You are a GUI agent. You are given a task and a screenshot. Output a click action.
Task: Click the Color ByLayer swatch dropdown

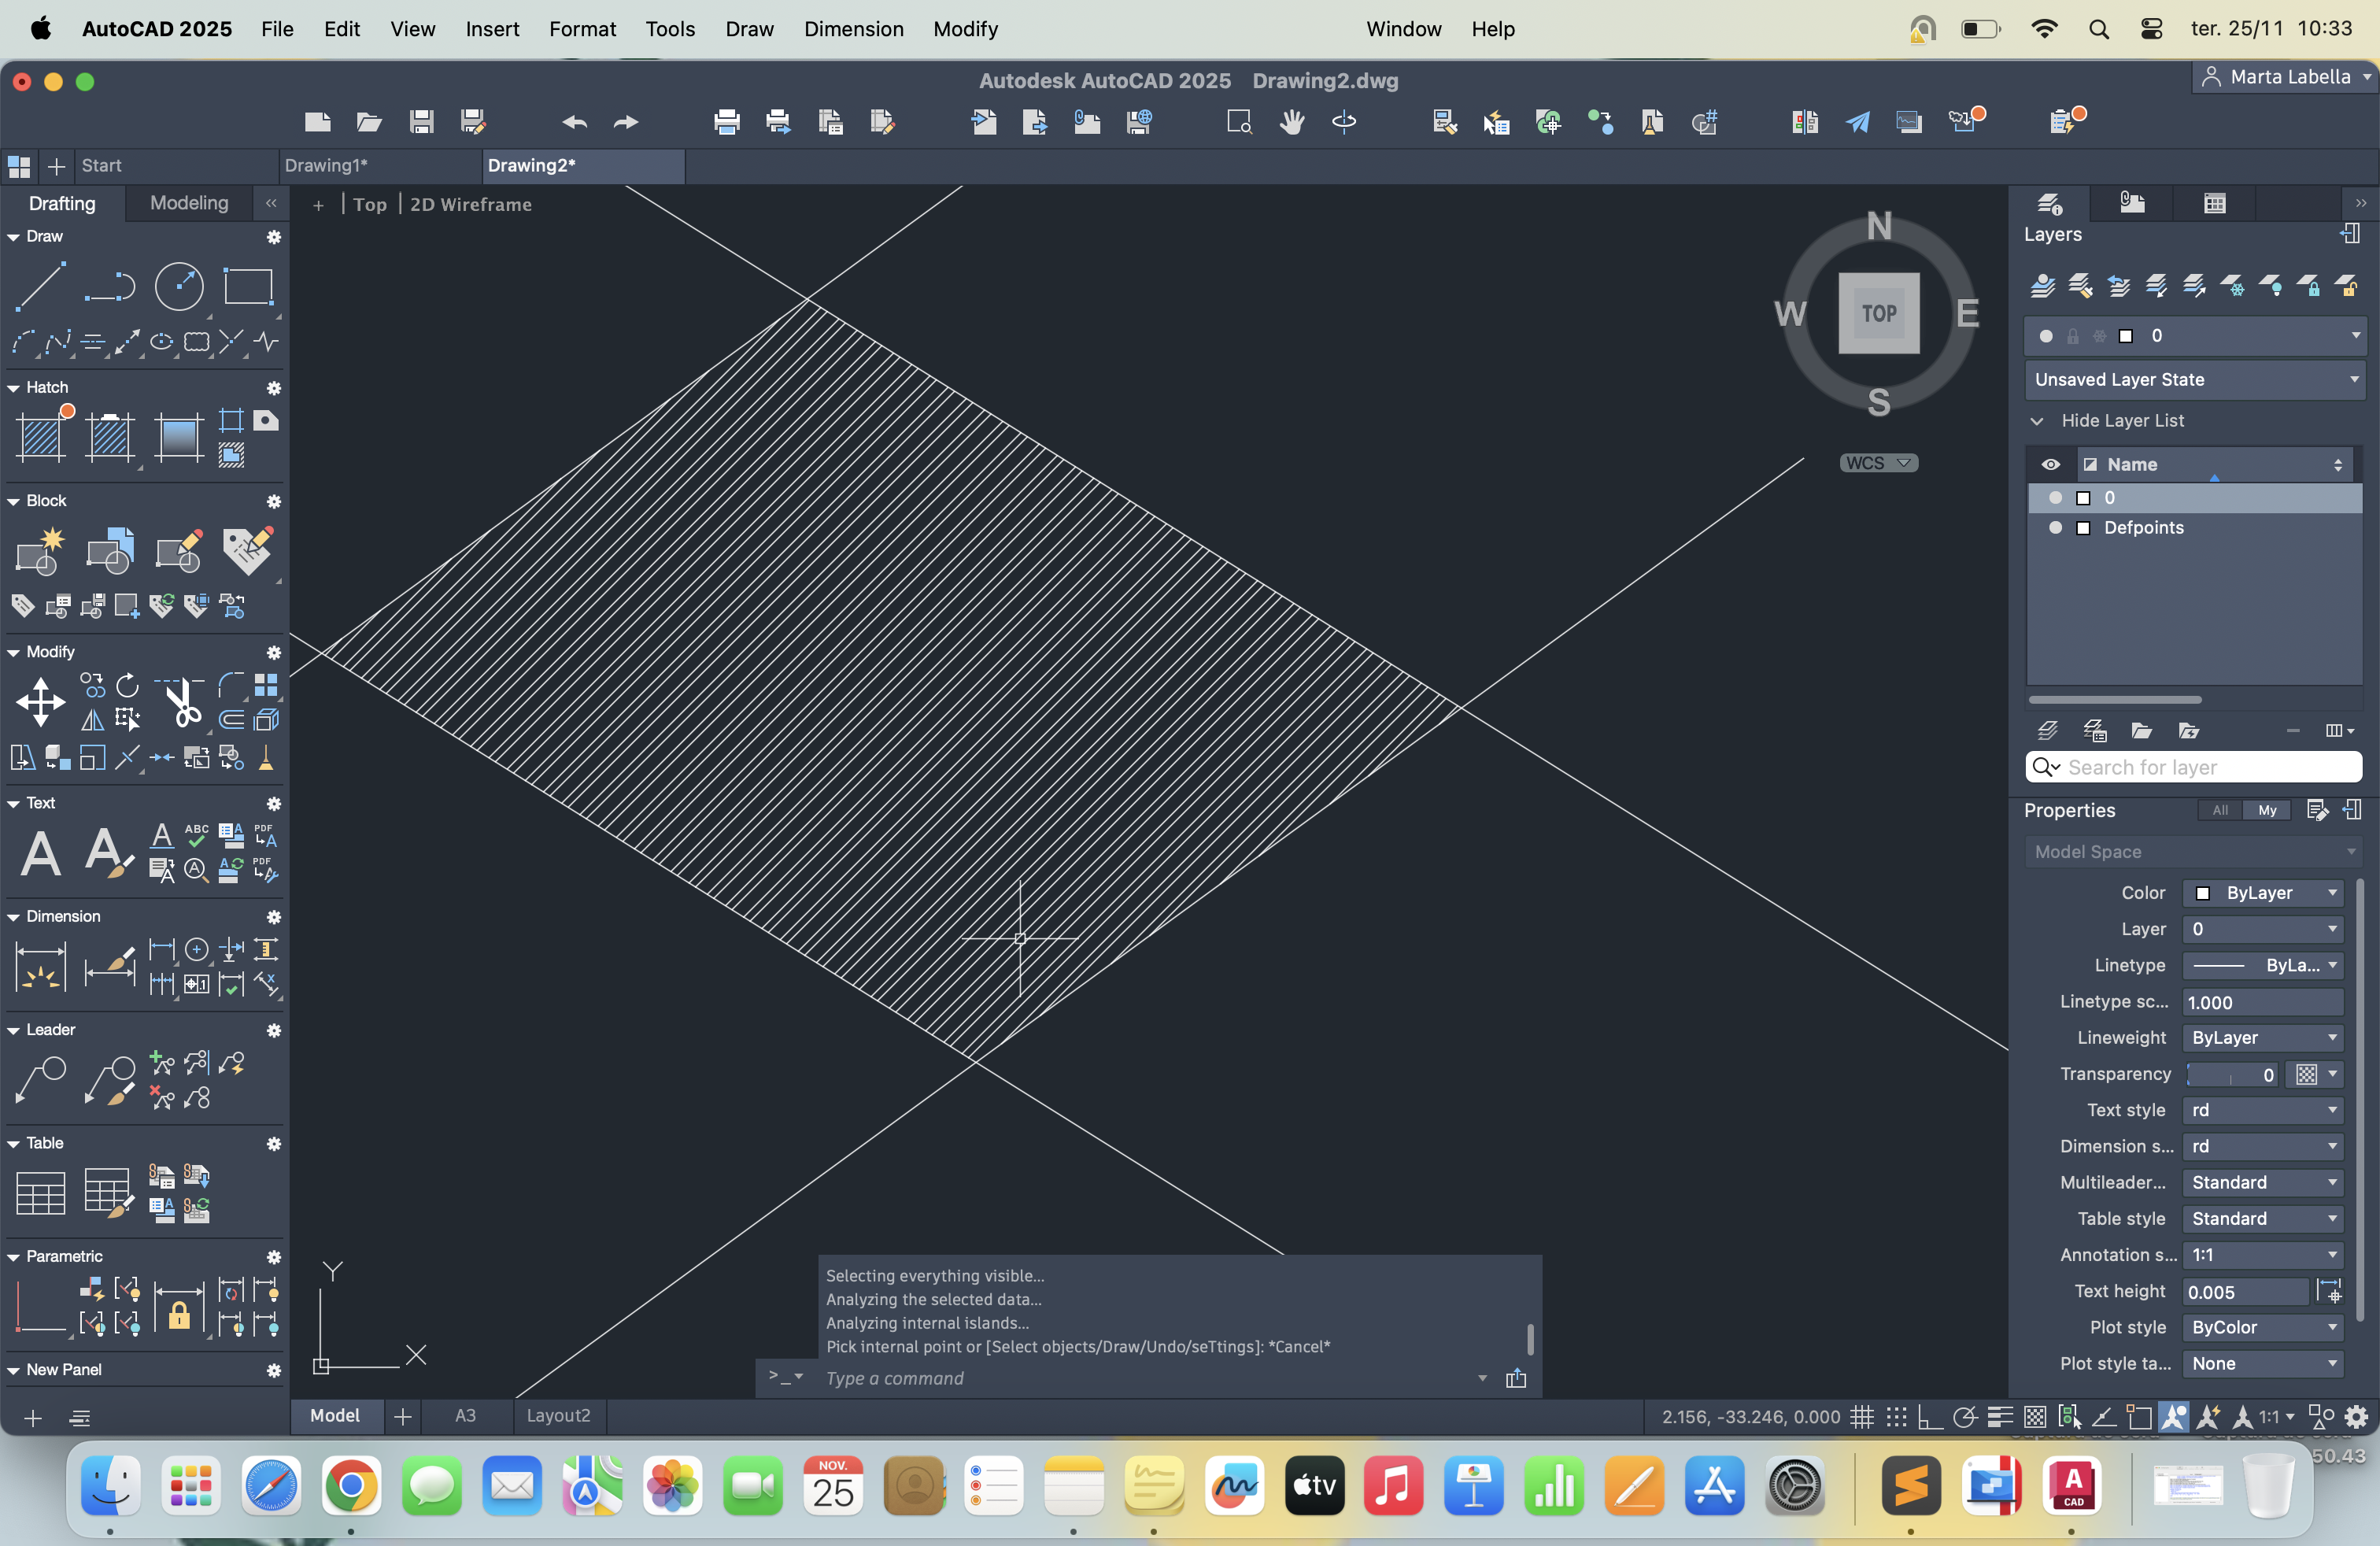[2263, 892]
